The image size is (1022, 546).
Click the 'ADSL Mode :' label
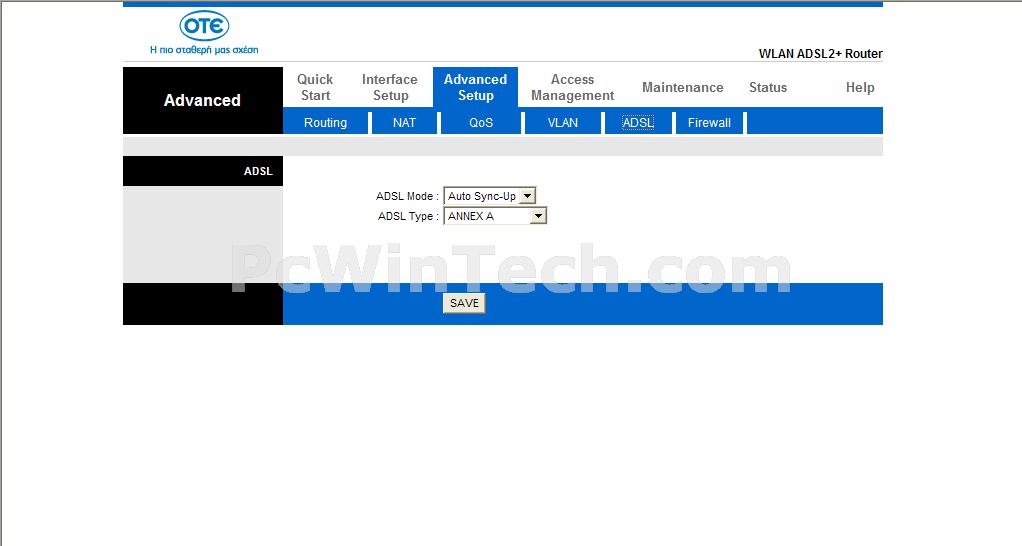[x=407, y=196]
